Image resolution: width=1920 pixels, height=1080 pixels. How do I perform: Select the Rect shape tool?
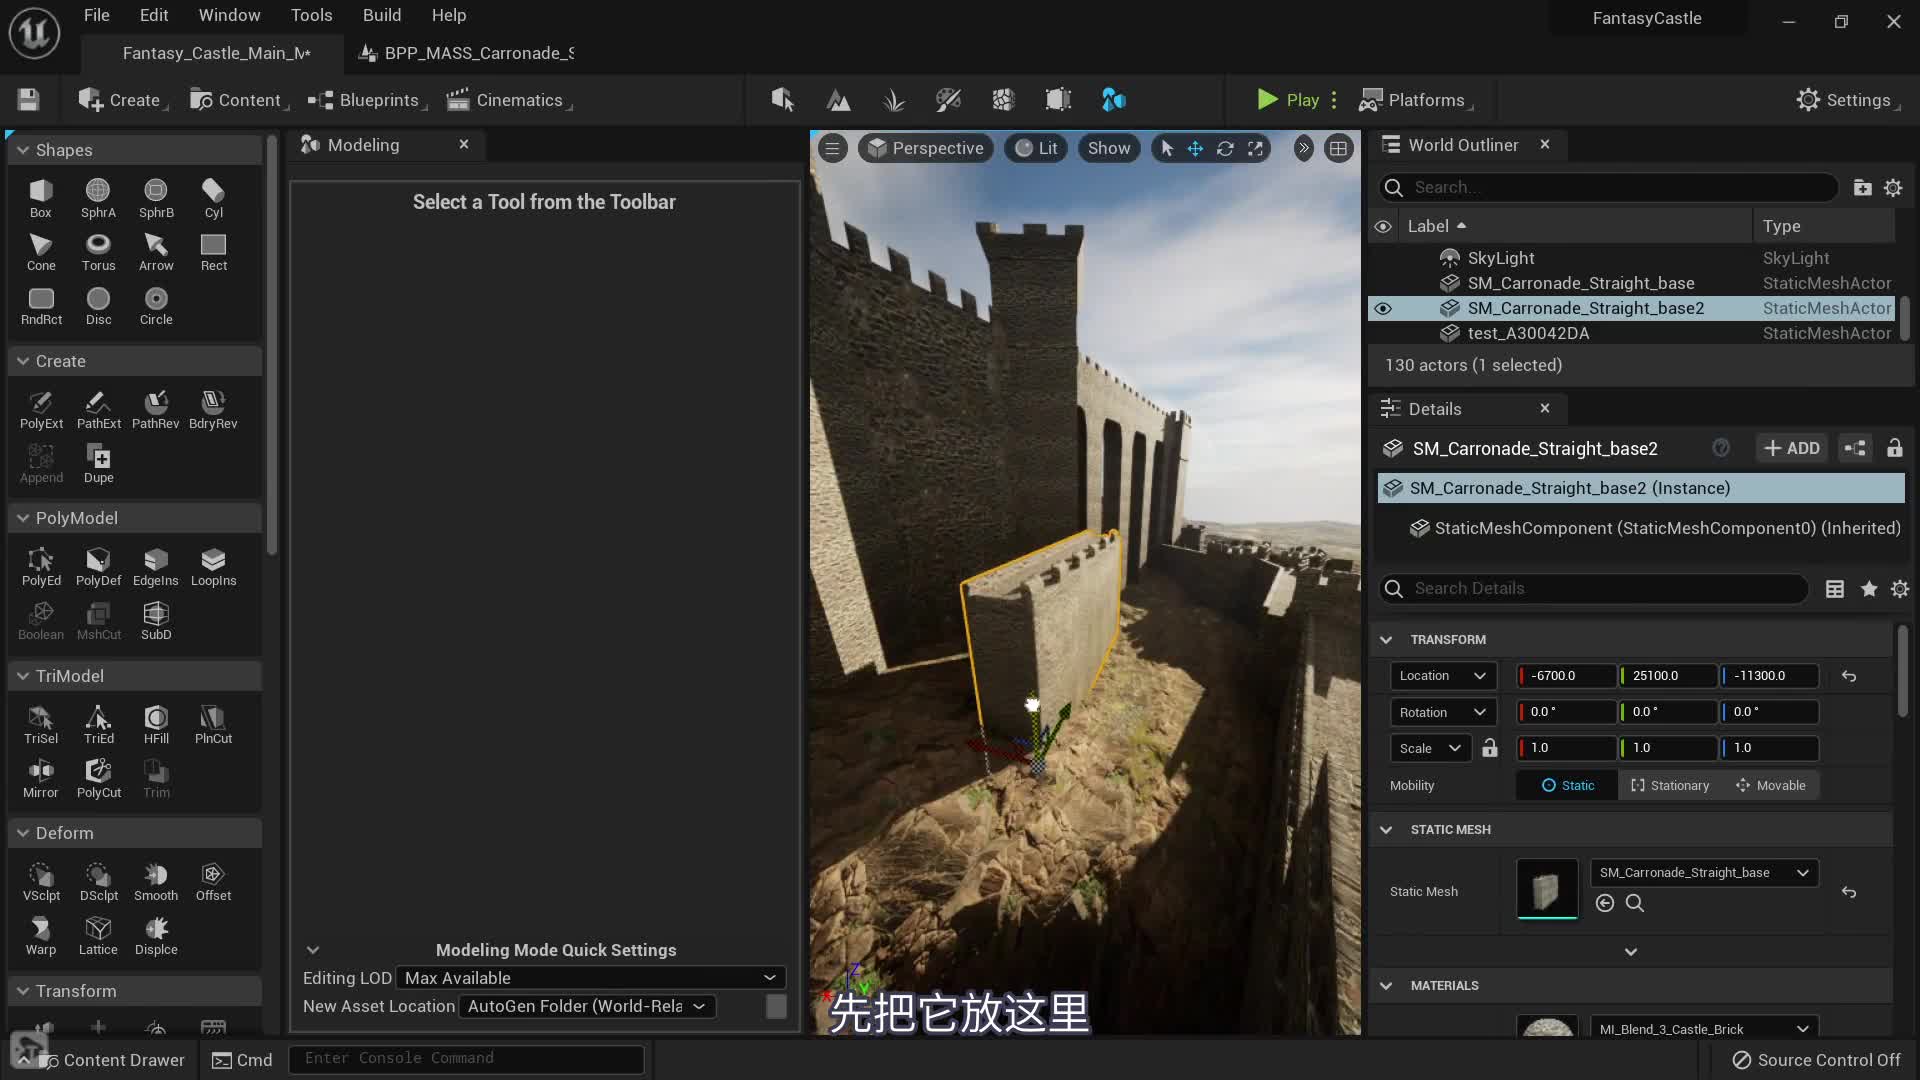point(213,252)
